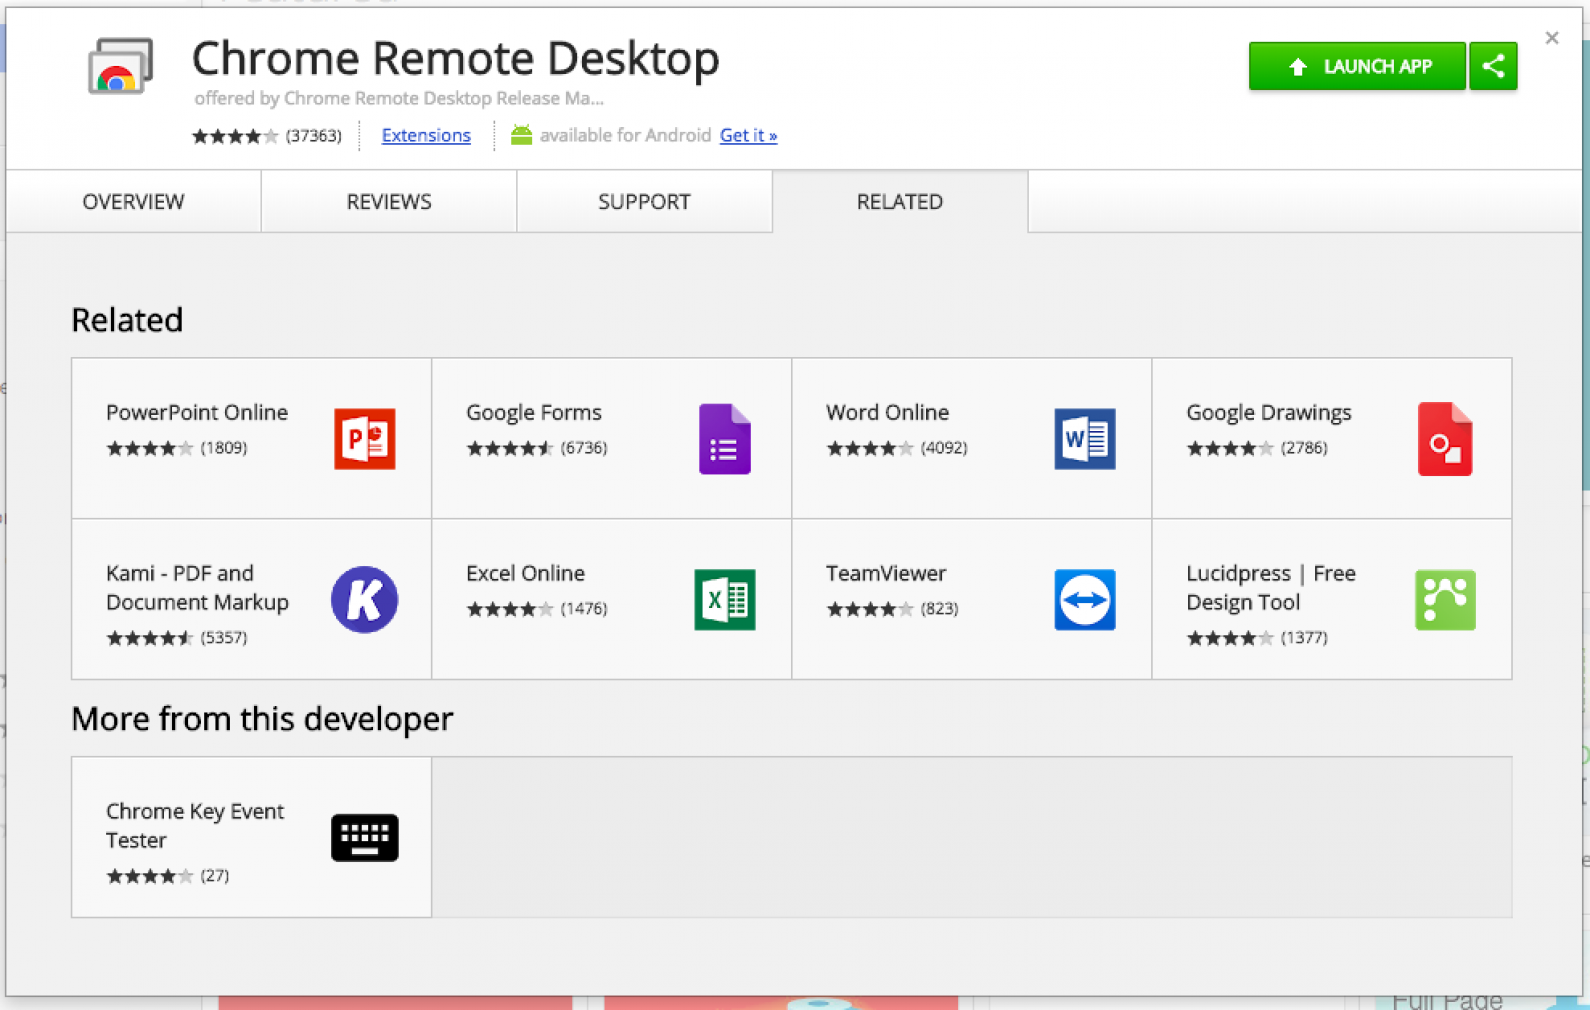
Task: Open the Word Online icon
Action: tap(1085, 438)
